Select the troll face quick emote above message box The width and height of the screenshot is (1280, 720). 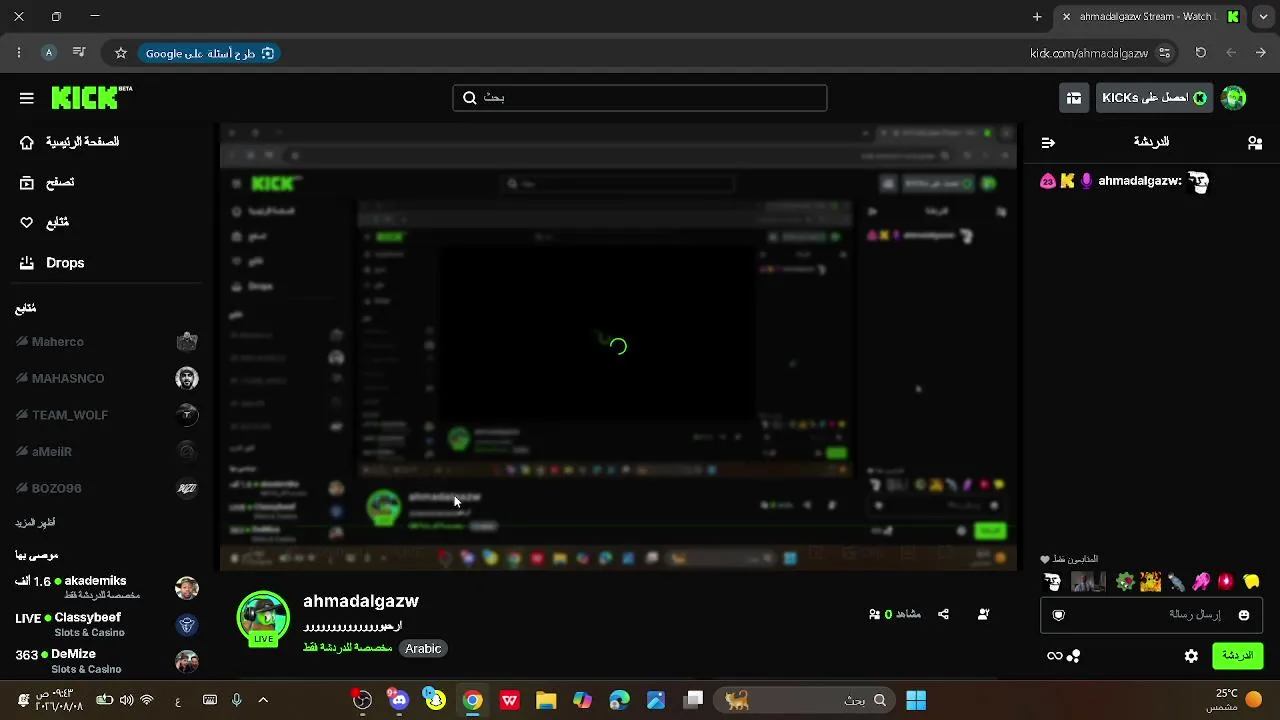click(1052, 581)
